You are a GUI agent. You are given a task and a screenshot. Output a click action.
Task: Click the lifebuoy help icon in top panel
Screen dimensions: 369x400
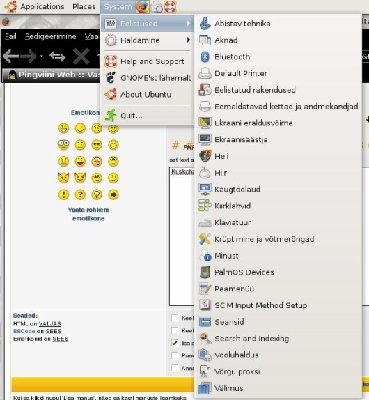click(x=170, y=7)
